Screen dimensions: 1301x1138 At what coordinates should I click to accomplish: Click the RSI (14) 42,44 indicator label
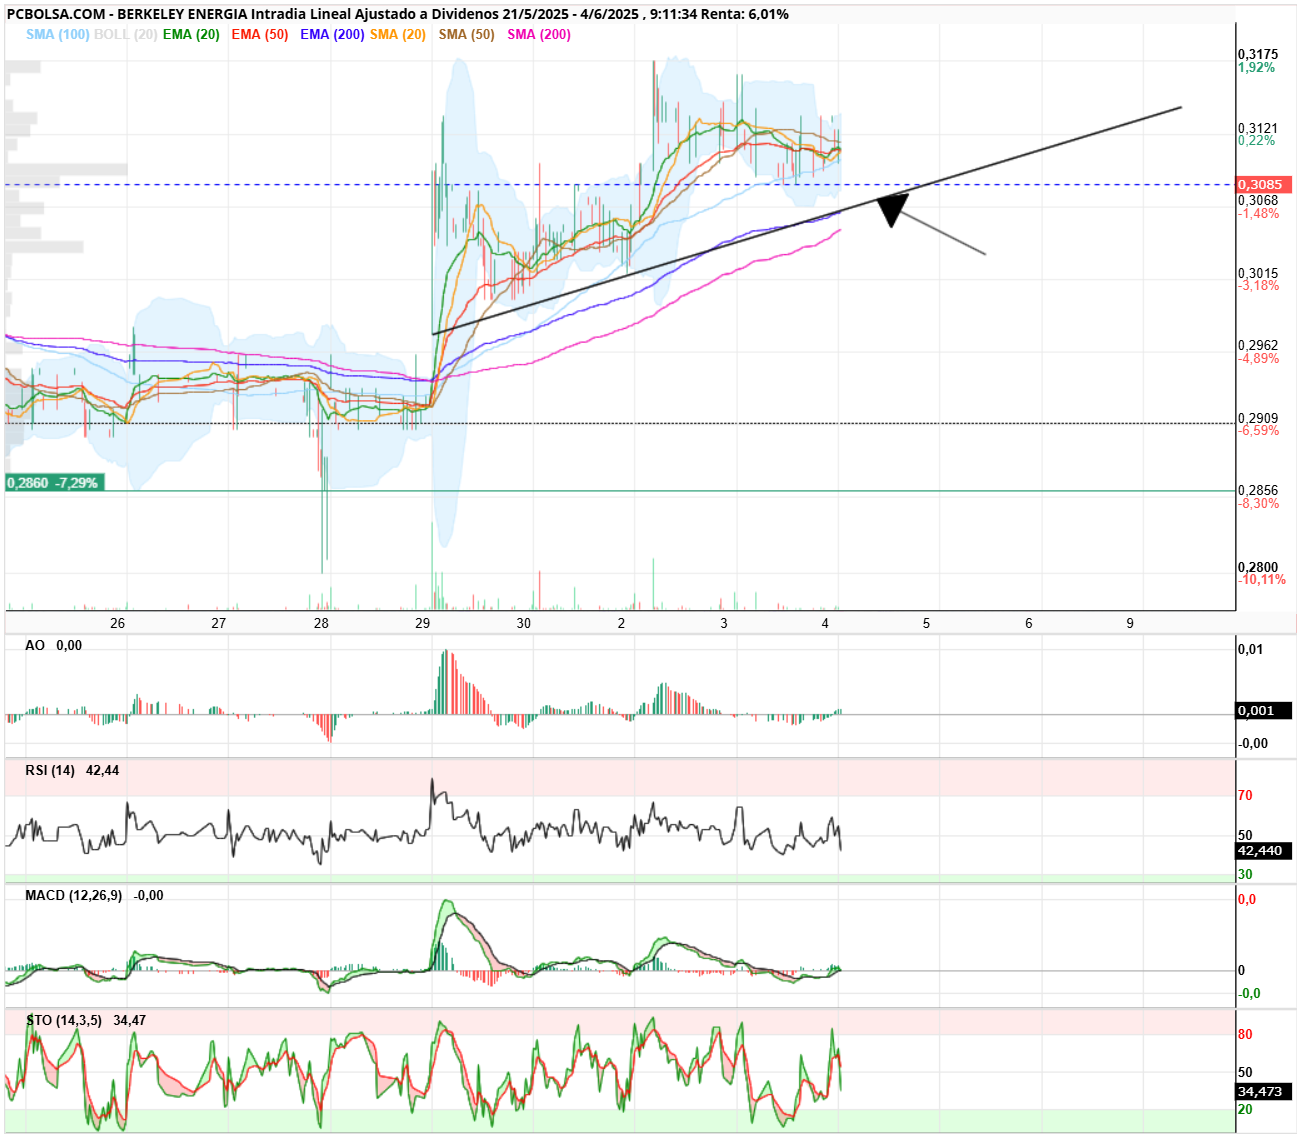[x=72, y=771]
